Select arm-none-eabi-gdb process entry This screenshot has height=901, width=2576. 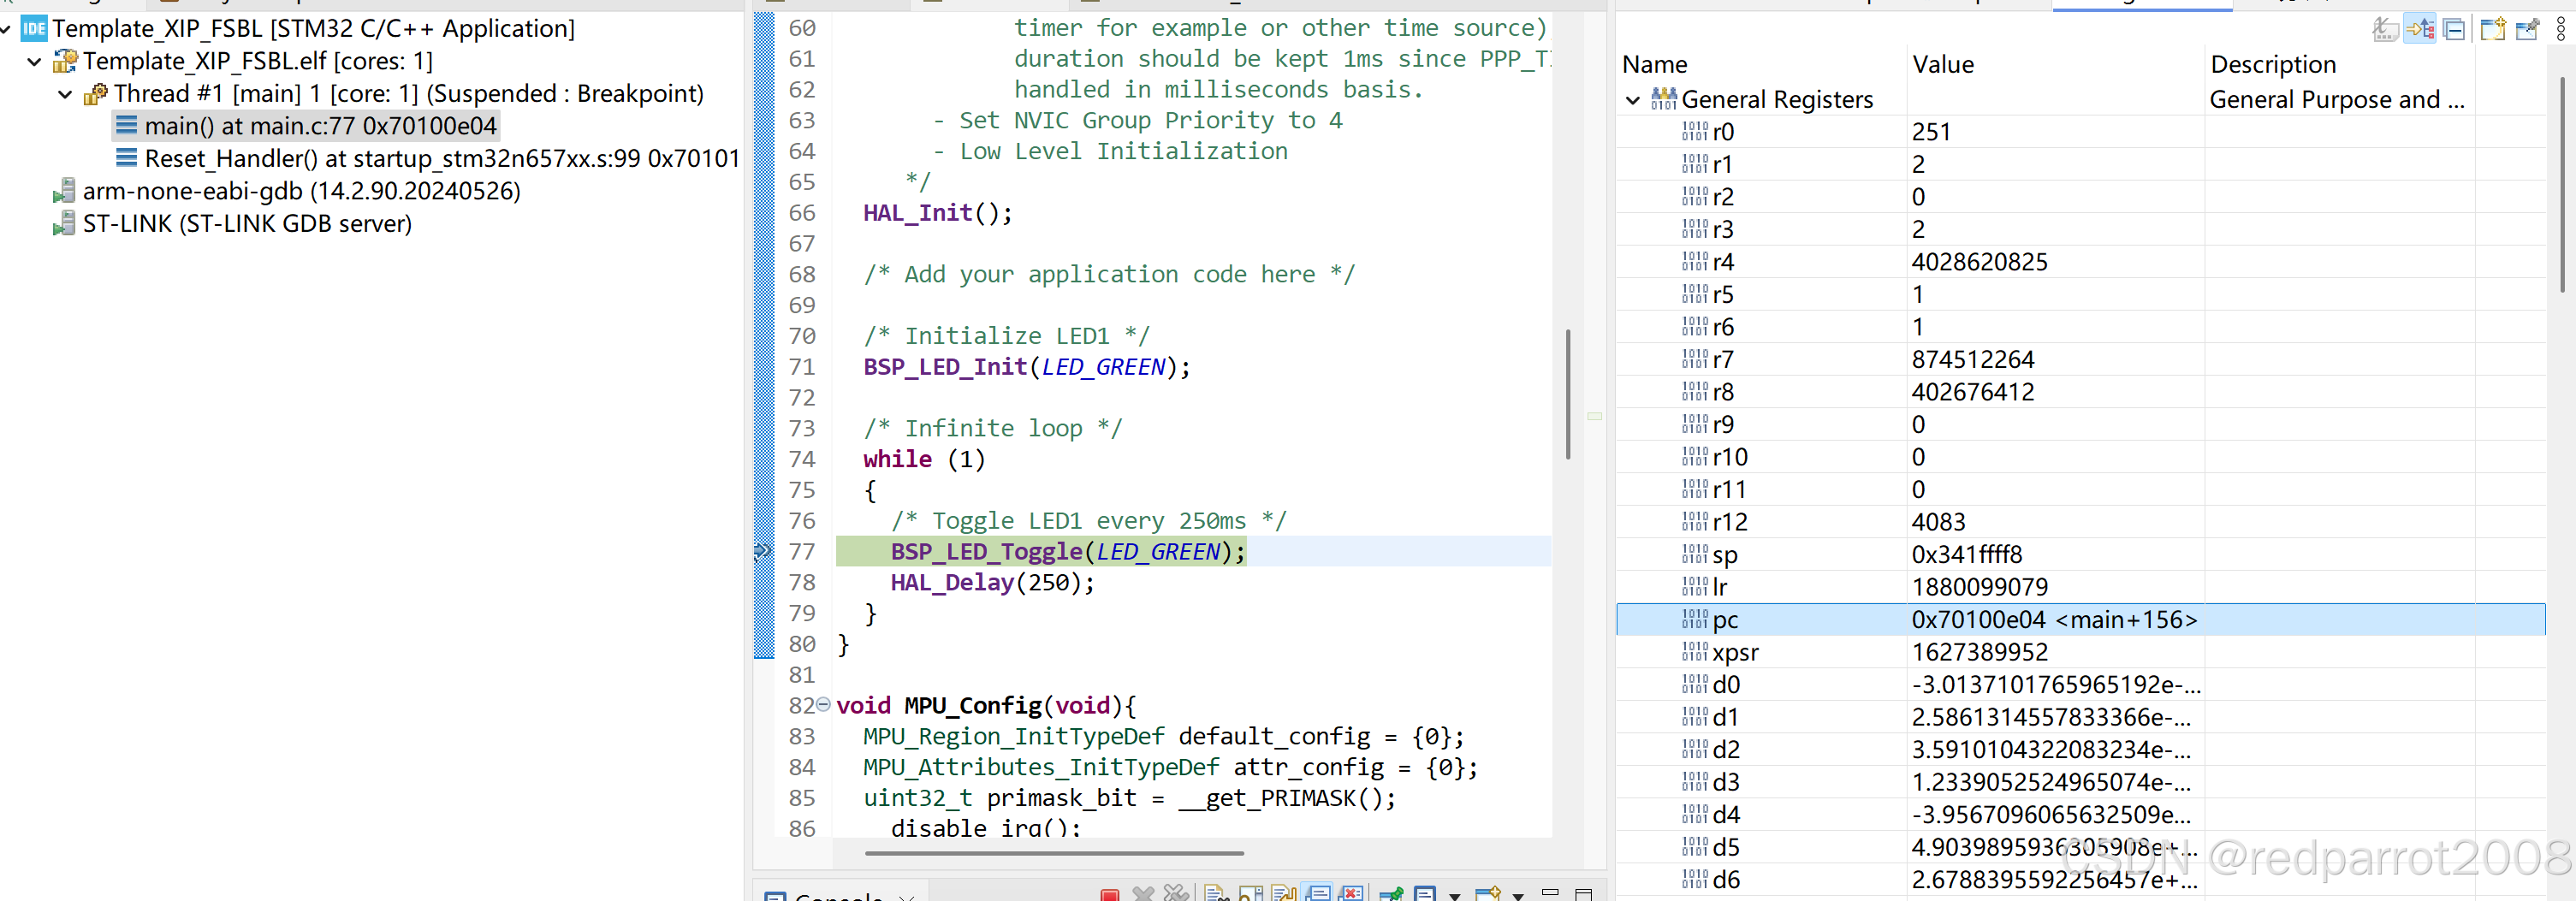tap(301, 191)
